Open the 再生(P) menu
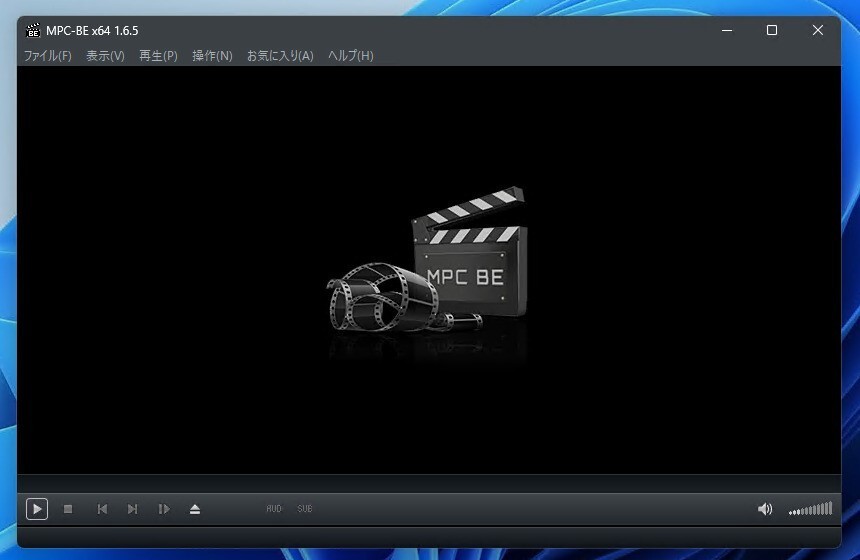 point(158,55)
